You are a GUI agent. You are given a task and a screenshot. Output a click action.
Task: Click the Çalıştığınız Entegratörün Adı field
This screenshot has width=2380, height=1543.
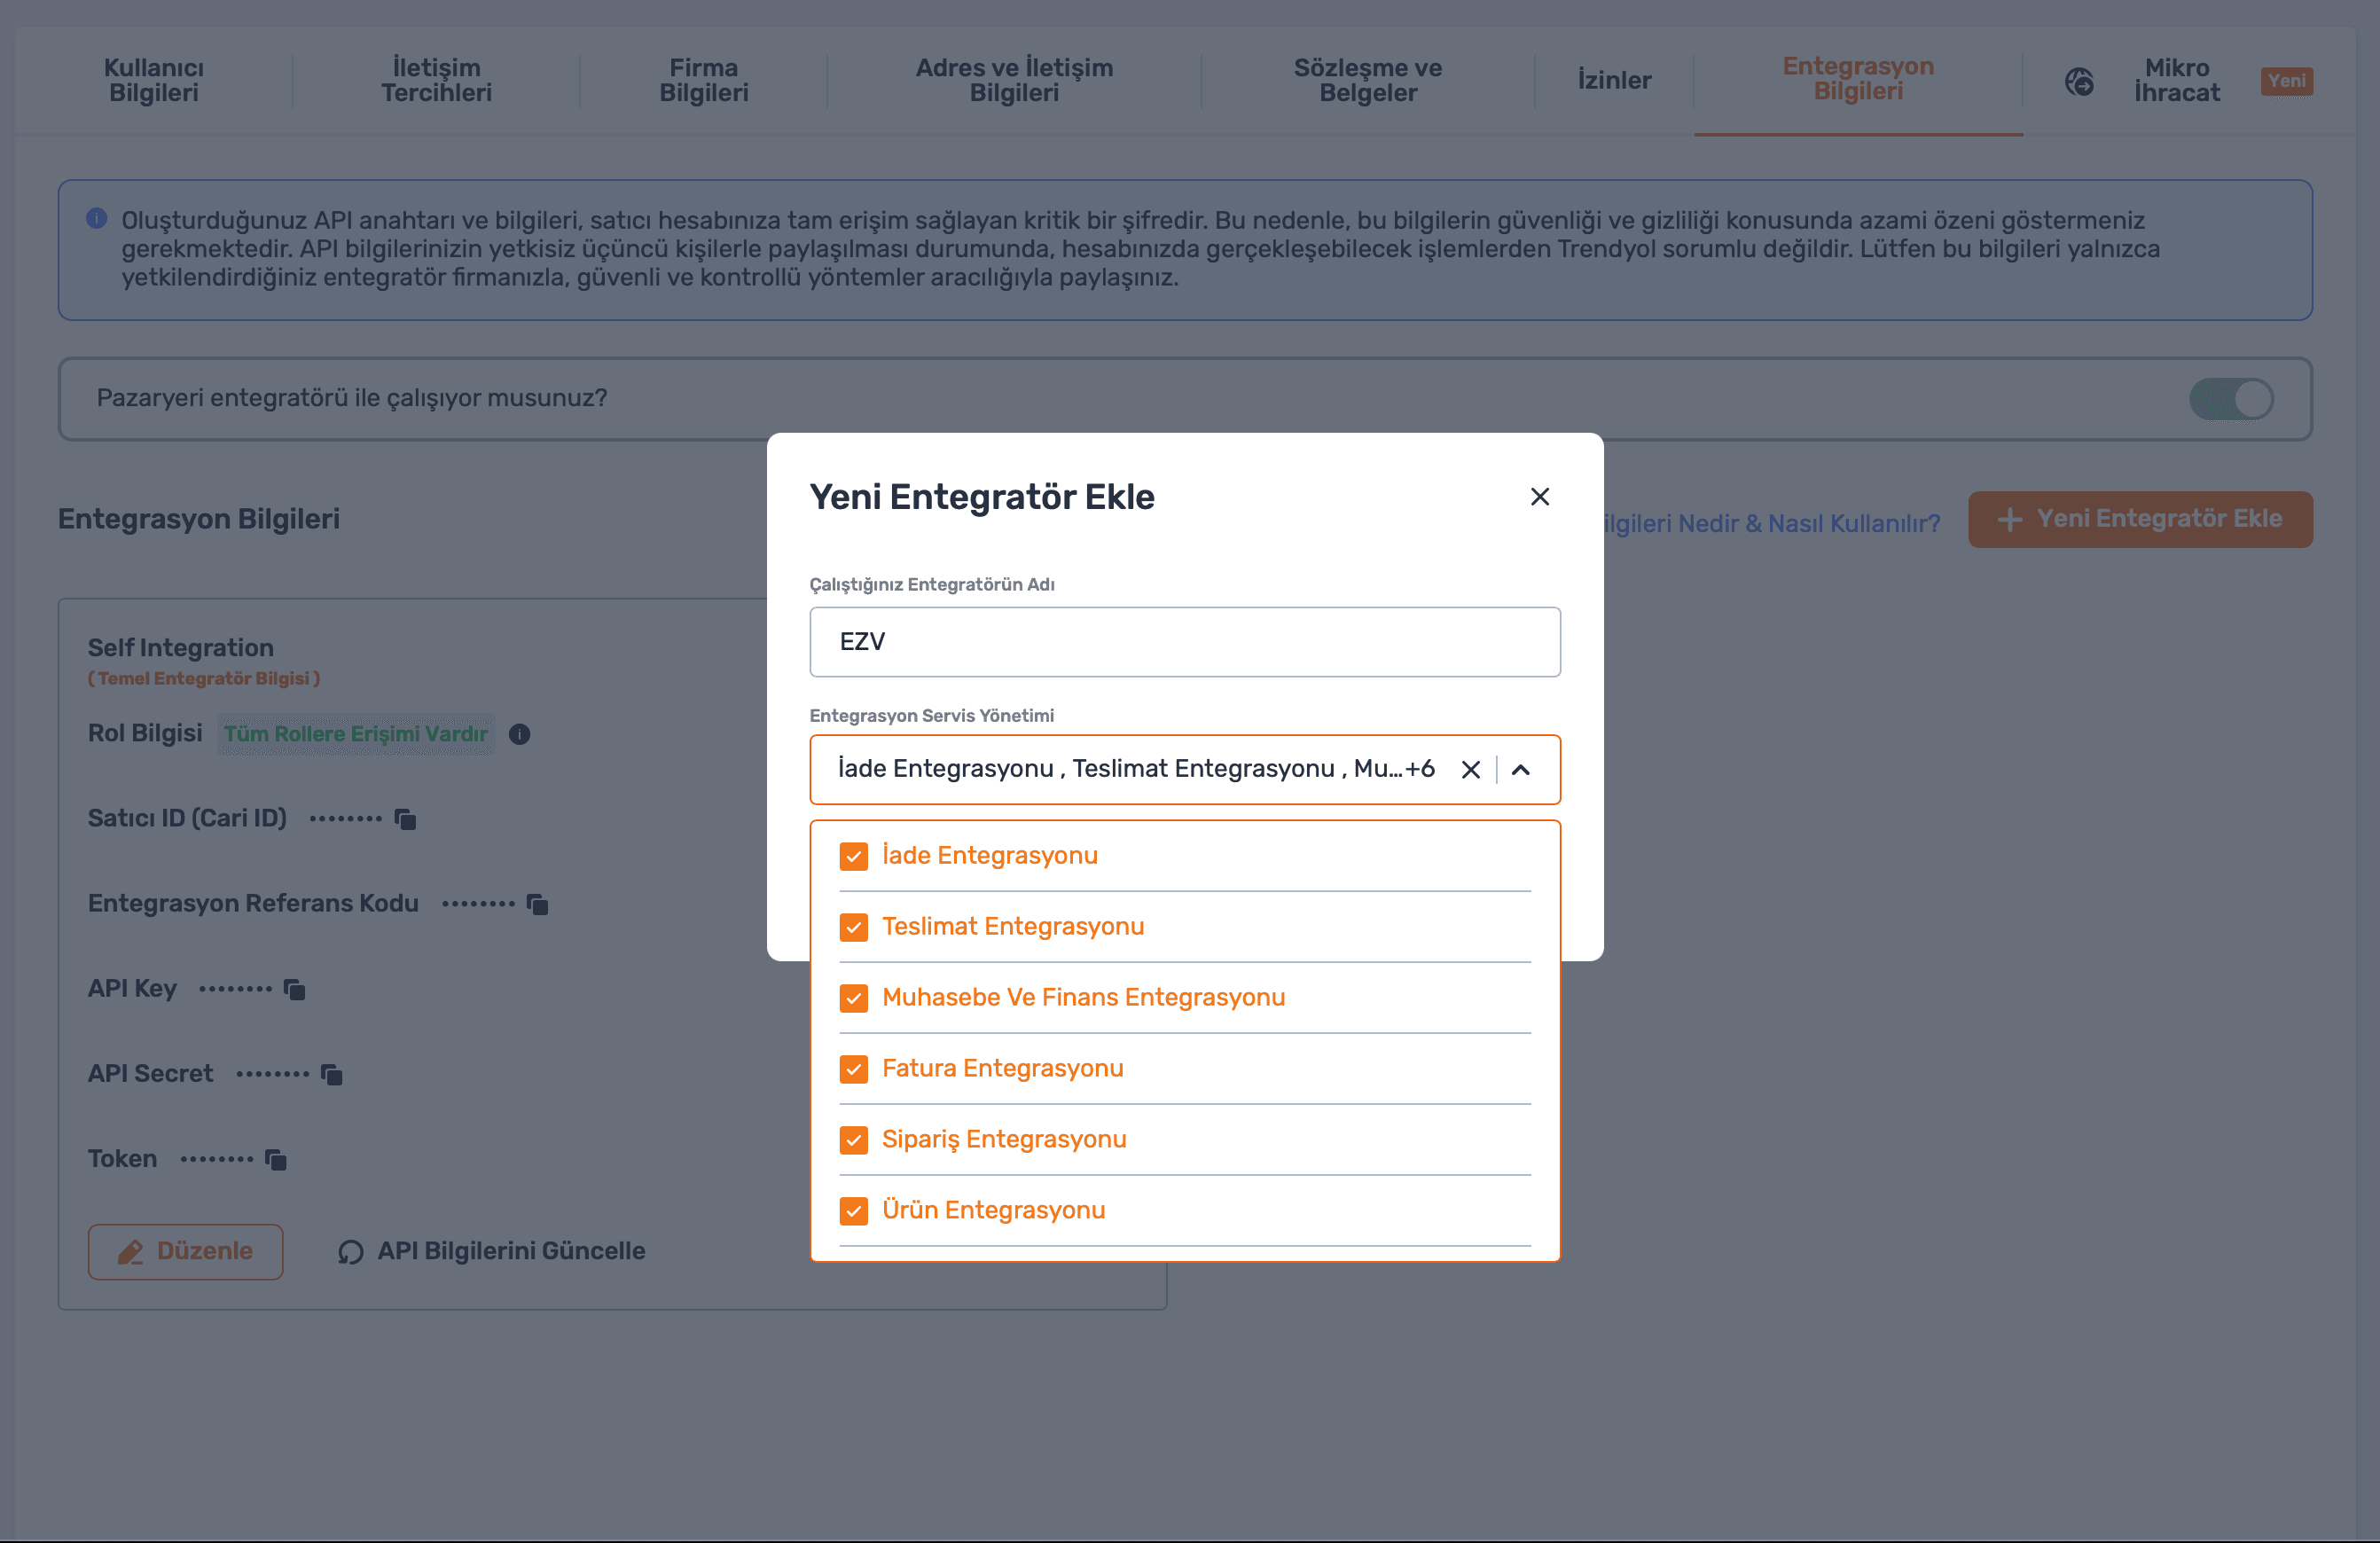point(1184,642)
